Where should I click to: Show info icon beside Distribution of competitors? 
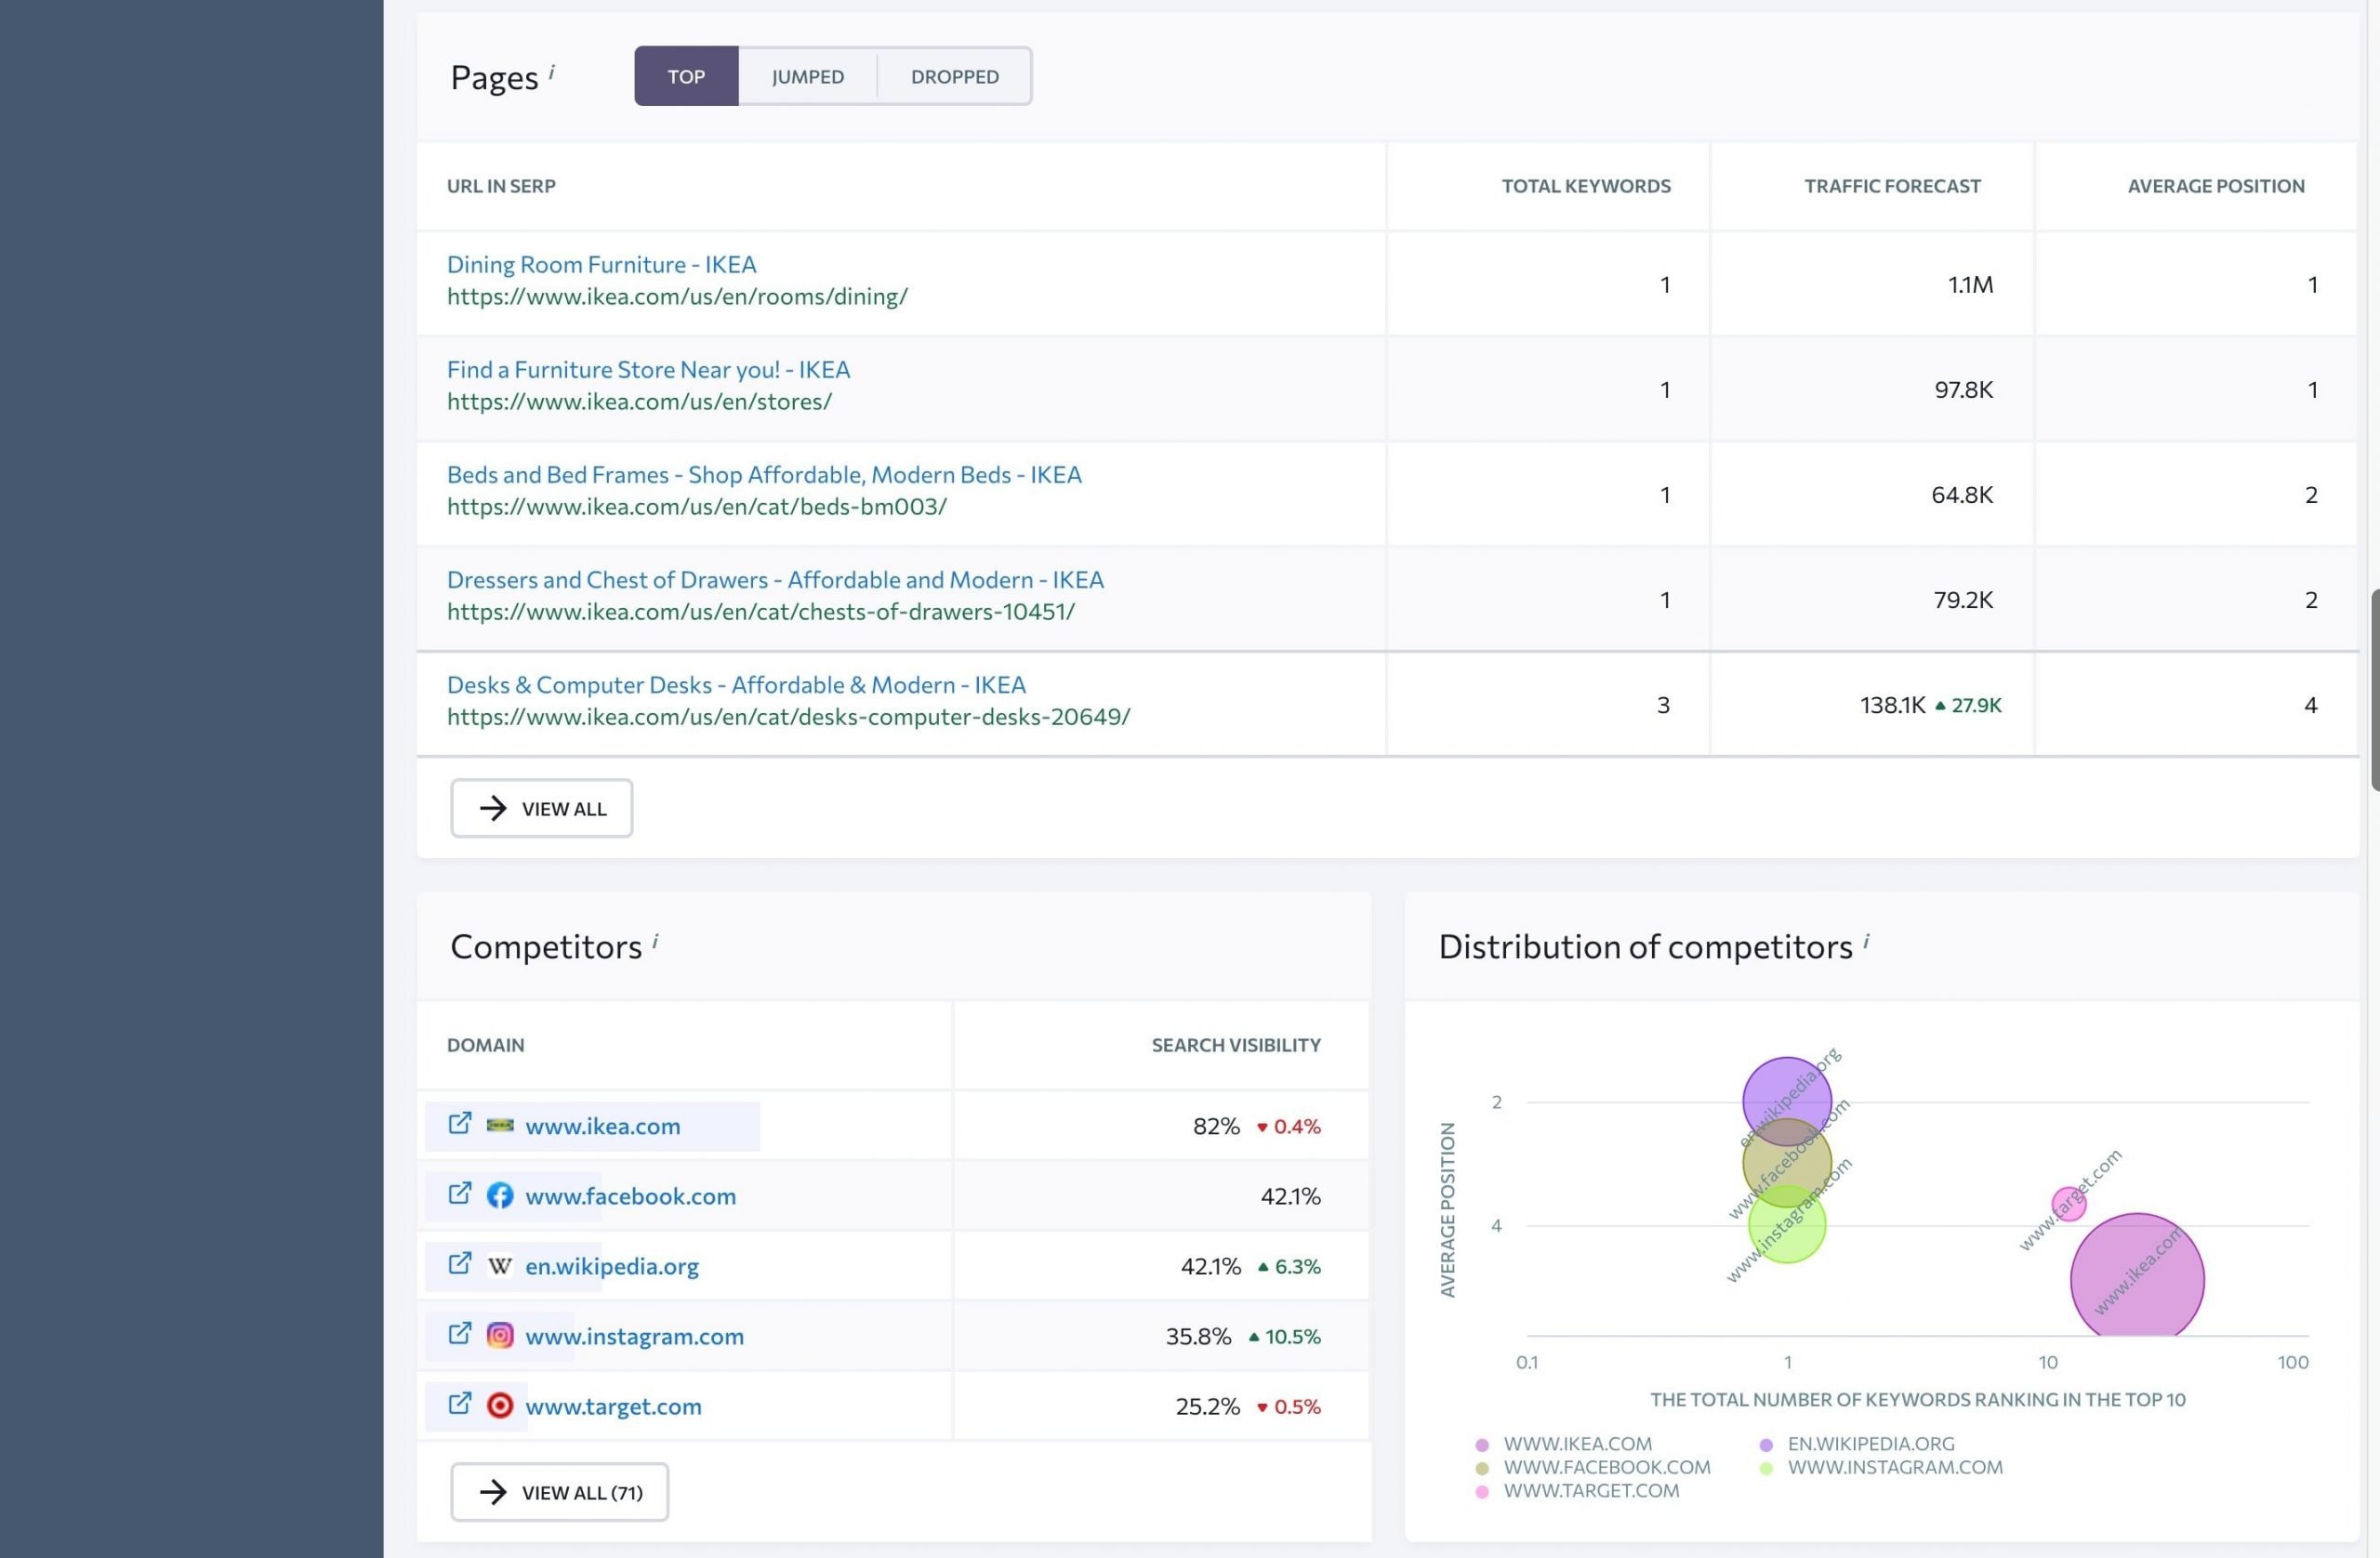[x=1866, y=941]
